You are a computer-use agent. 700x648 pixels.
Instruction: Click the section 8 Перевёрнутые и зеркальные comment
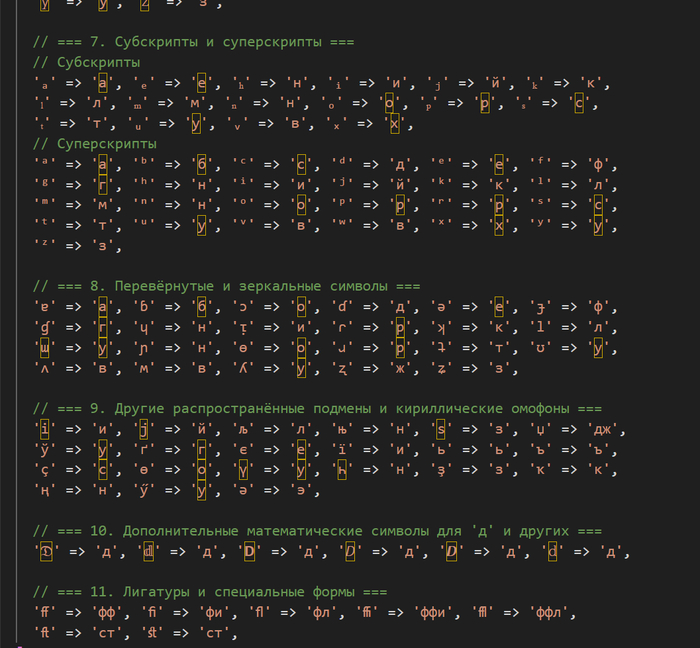coord(220,285)
